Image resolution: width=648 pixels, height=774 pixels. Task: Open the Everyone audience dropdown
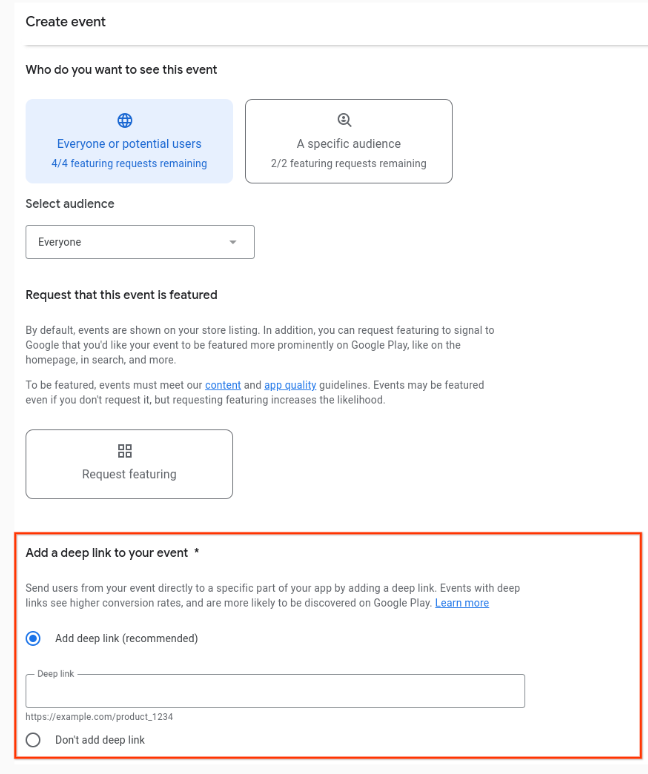[x=140, y=242]
